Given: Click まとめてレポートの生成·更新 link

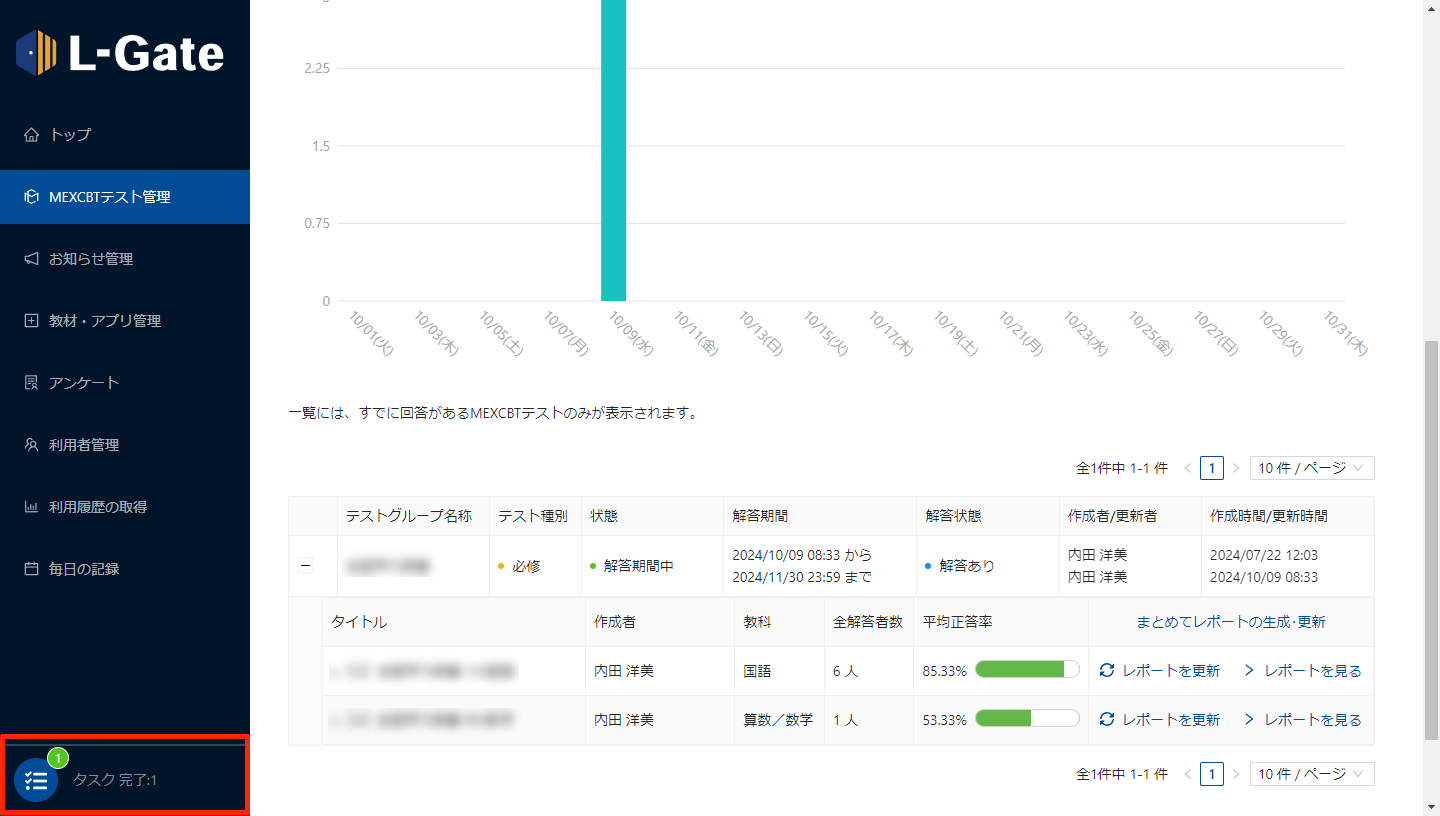Looking at the screenshot, I should coord(1230,622).
